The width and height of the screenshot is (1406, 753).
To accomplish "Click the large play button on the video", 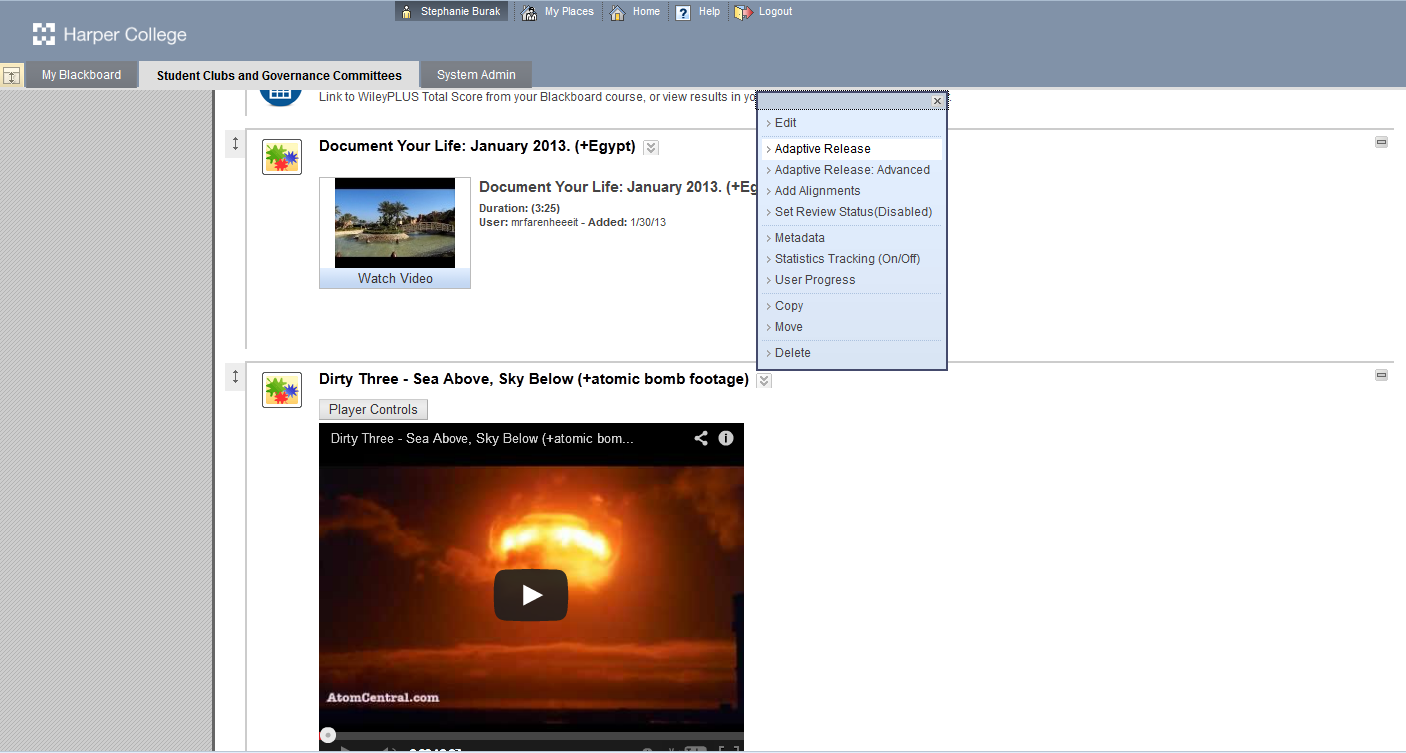I will (x=531, y=595).
